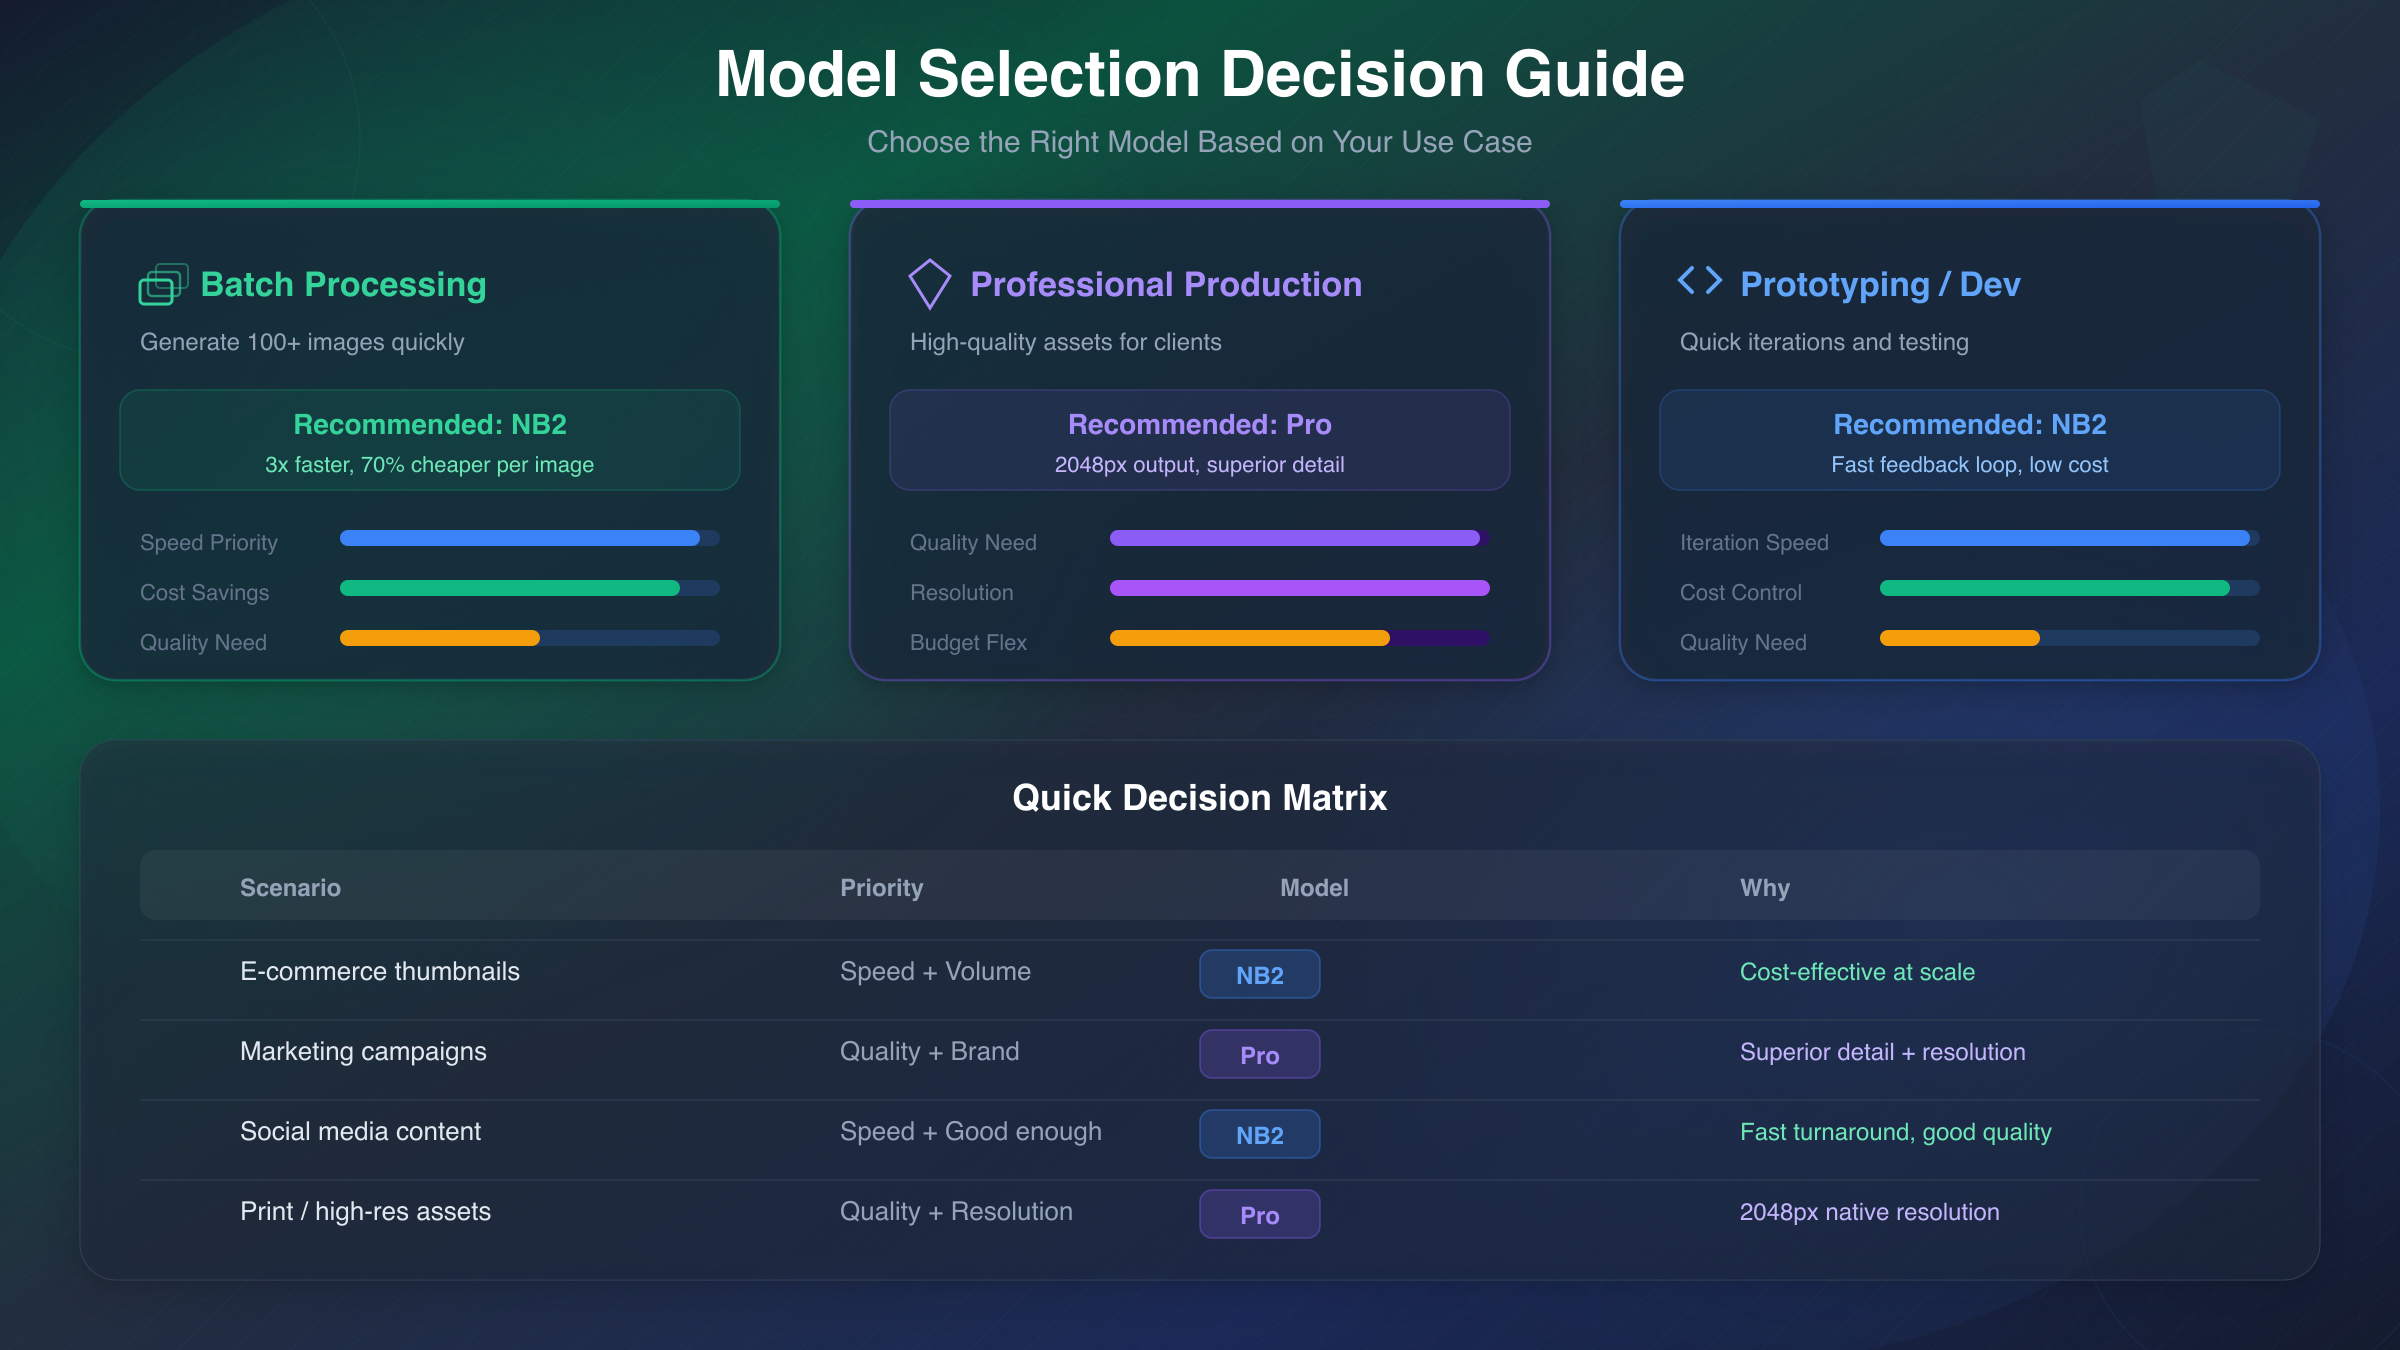Click the Why column header
The width and height of the screenshot is (2400, 1350).
1764,888
